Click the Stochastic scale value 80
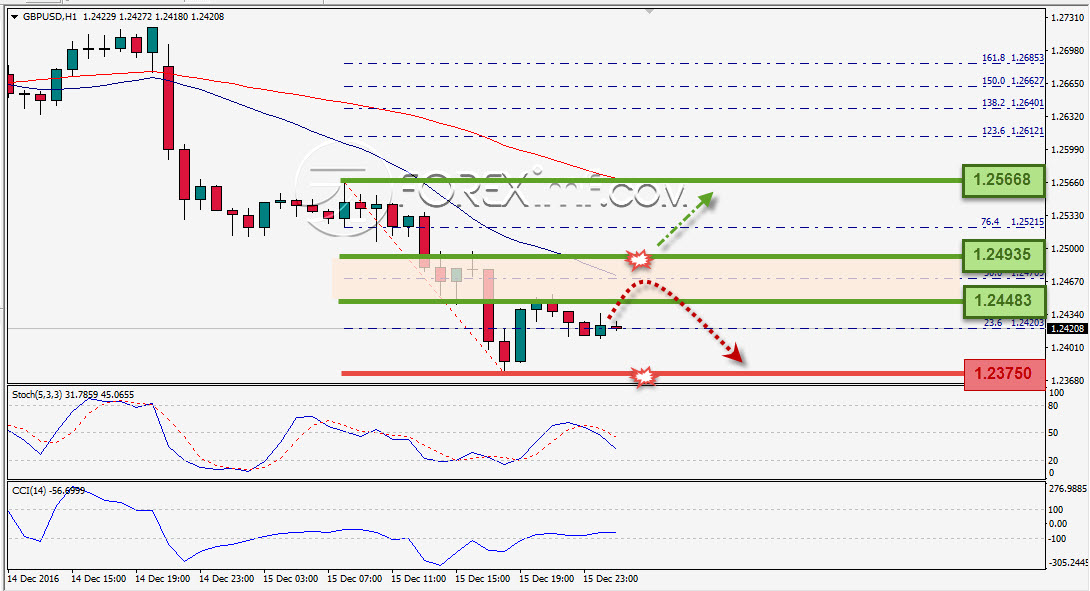Screen dimensions: 1090x591 [x=1053, y=406]
